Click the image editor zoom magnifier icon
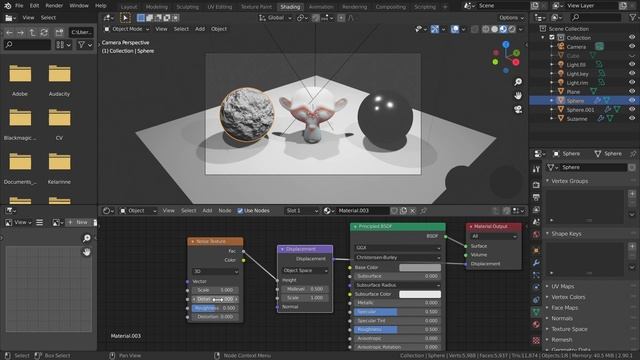Screen dimensions: 640x360 pyautogui.click(x=87, y=238)
